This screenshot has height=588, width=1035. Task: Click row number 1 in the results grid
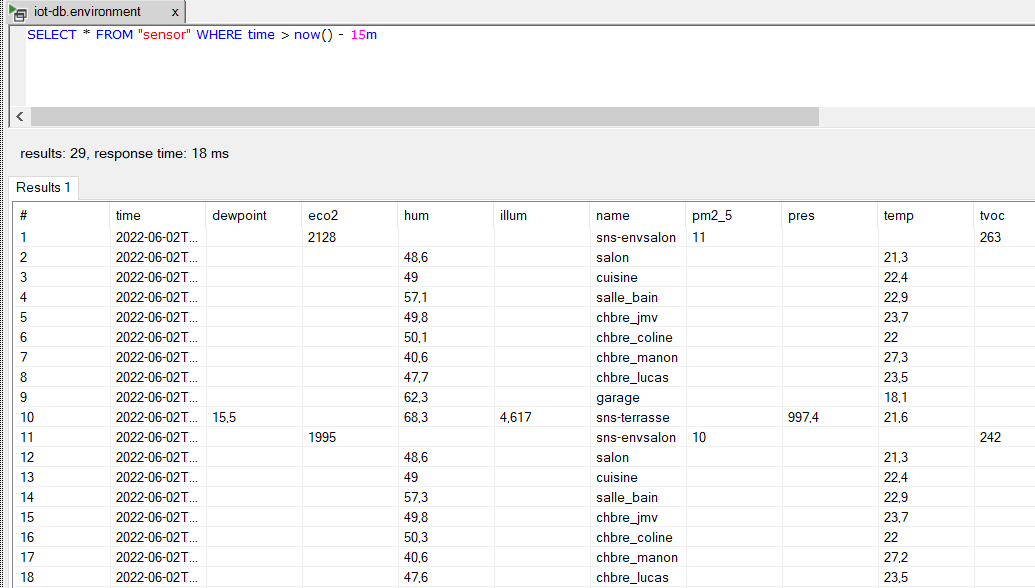[x=25, y=237]
